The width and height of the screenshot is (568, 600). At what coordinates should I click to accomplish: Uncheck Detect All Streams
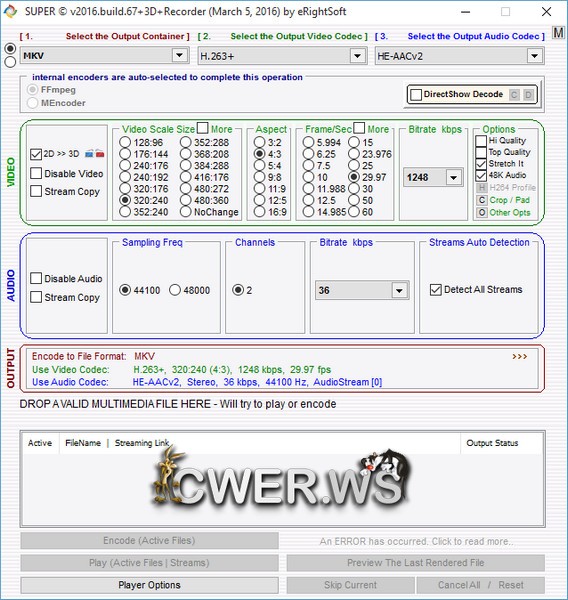click(436, 290)
